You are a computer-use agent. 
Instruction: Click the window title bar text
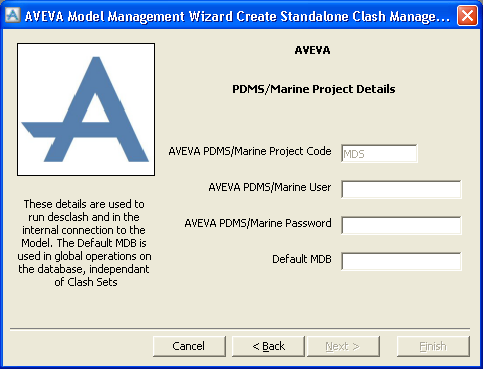(237, 16)
